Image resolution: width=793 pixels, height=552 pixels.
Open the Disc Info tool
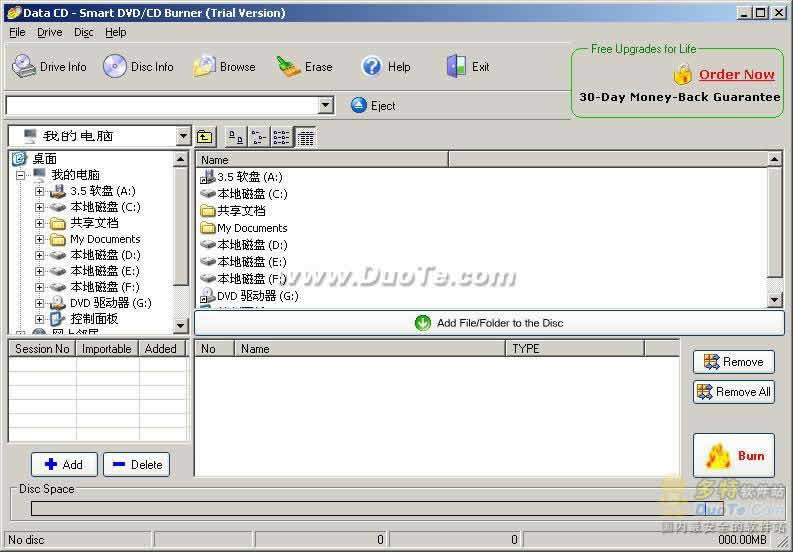pos(138,67)
